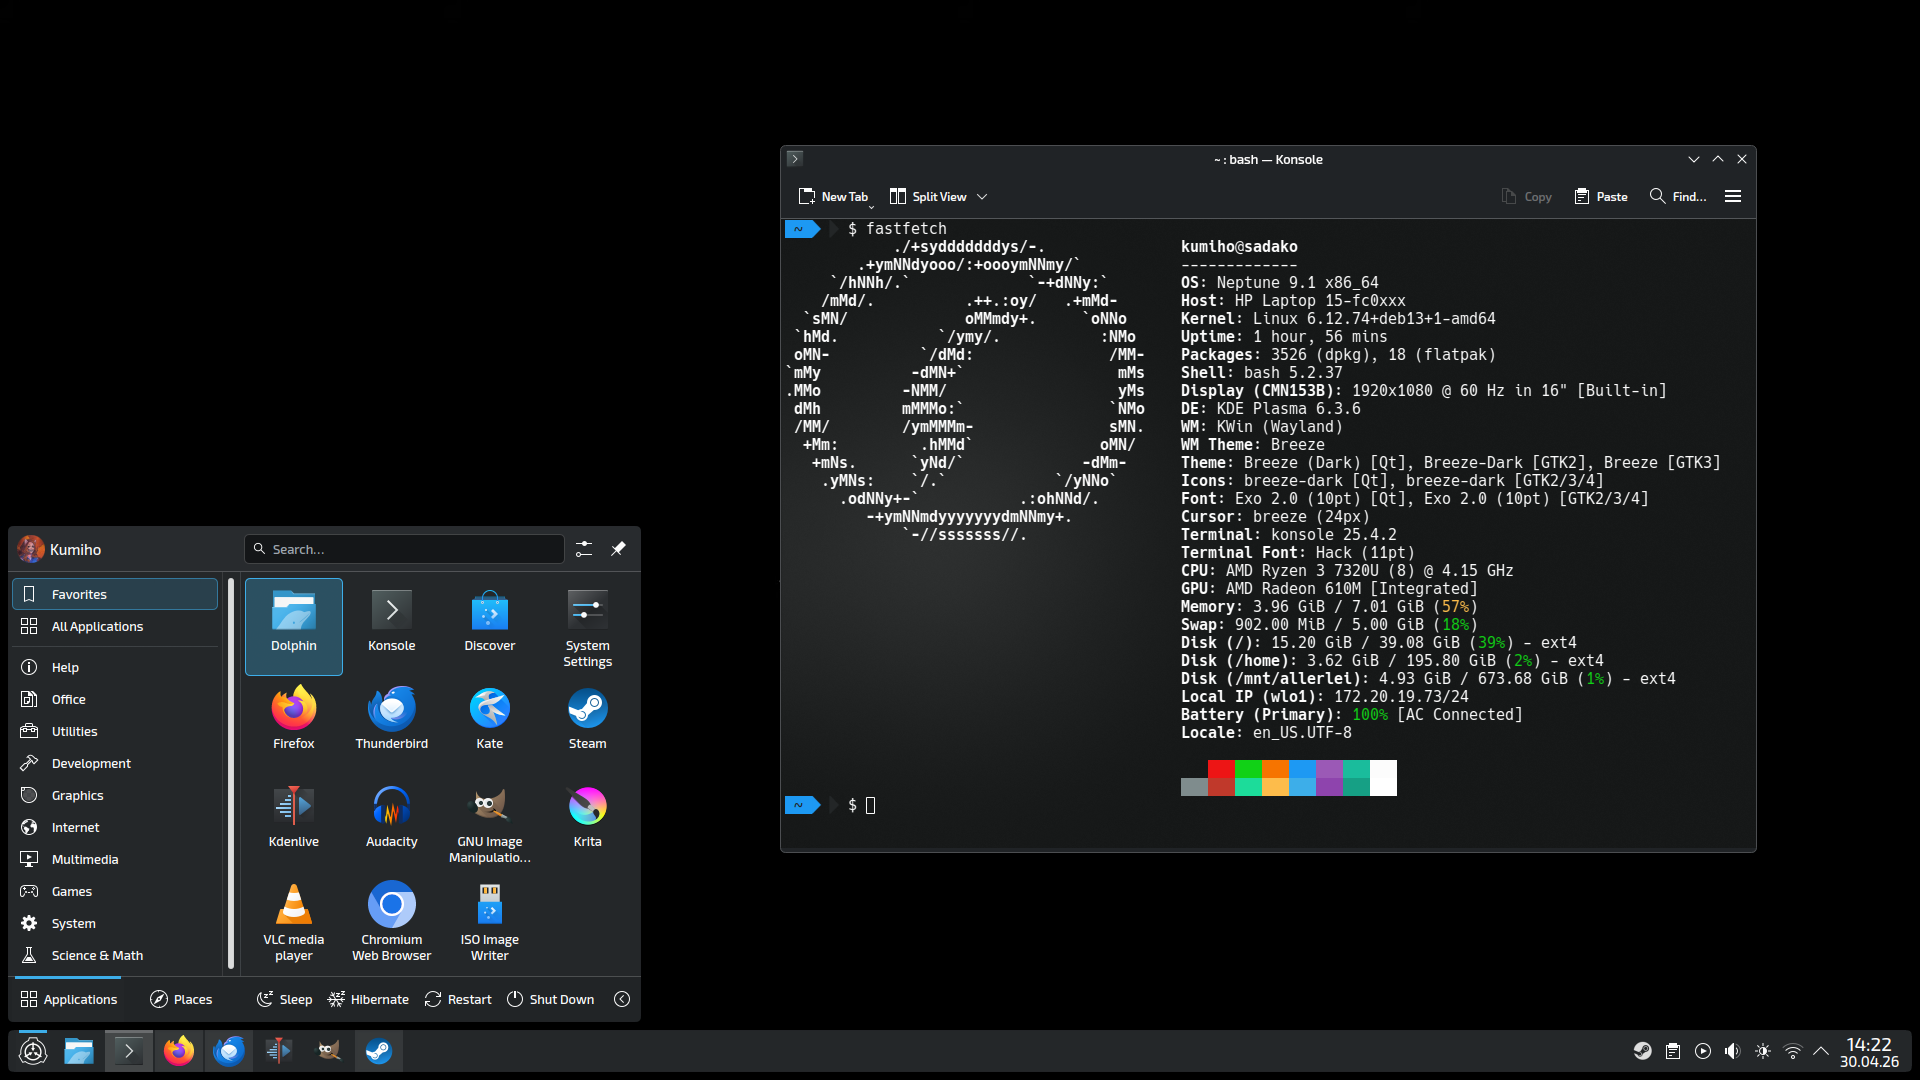Expand more session actions arrow in launcher

(x=622, y=999)
